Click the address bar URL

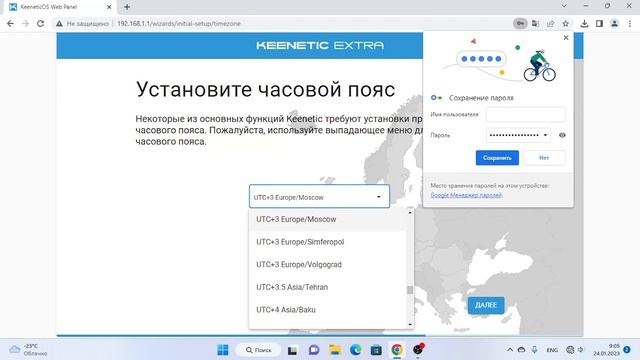point(179,24)
